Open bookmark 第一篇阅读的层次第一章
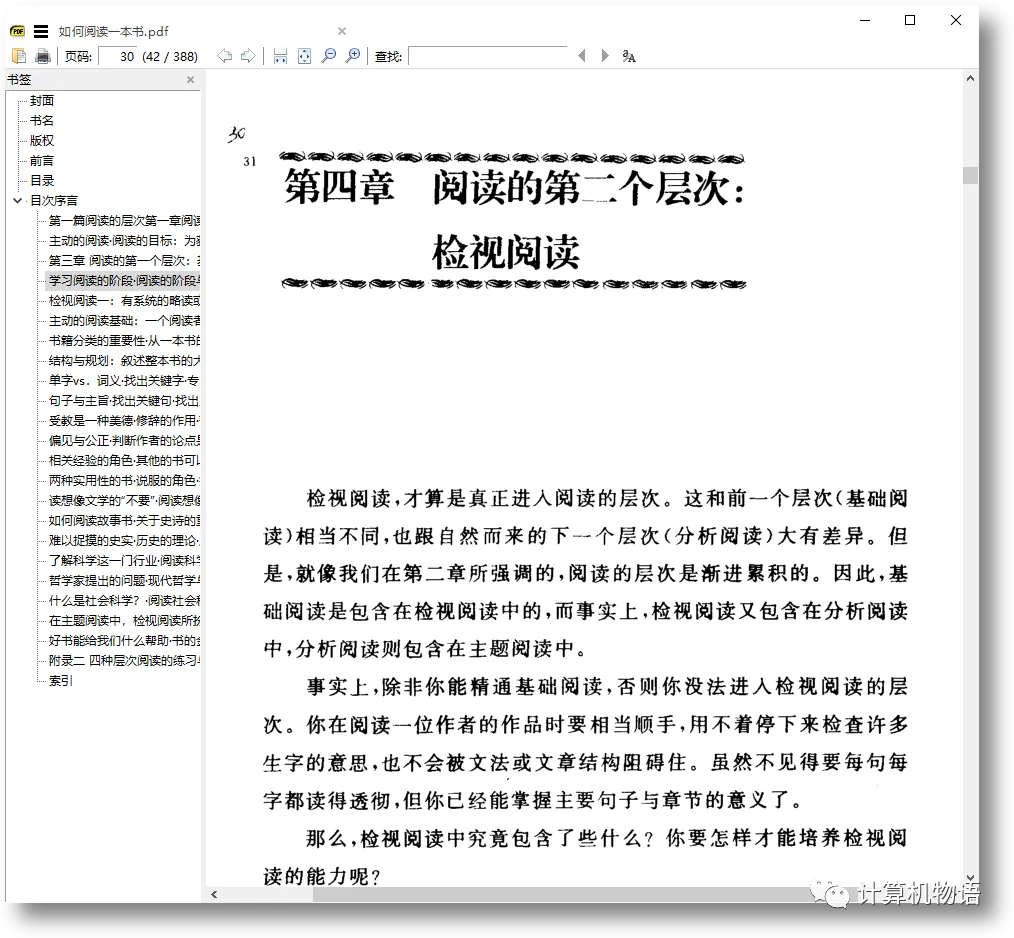This screenshot has width=1014, height=938. [x=124, y=221]
